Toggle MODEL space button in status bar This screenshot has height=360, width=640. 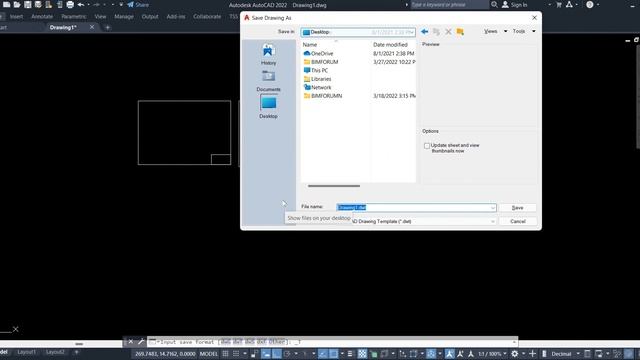coord(209,354)
